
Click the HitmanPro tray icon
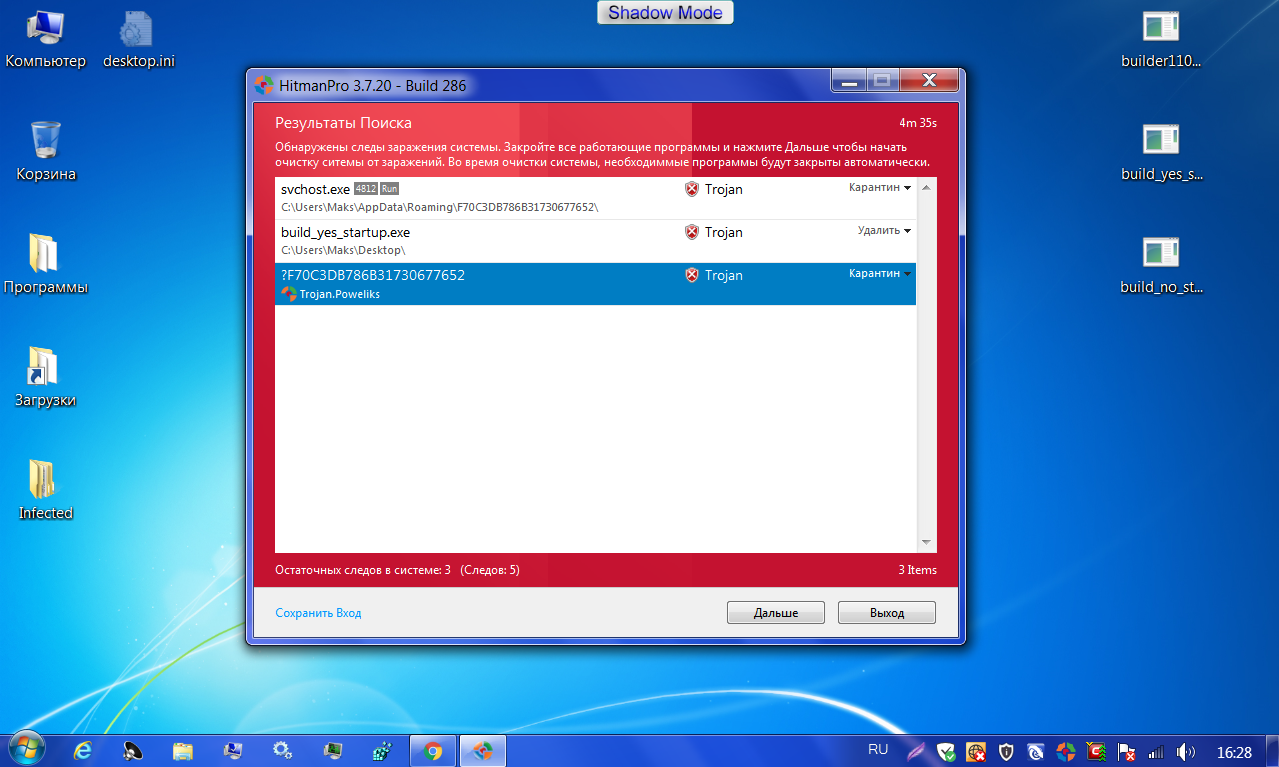tap(1066, 751)
